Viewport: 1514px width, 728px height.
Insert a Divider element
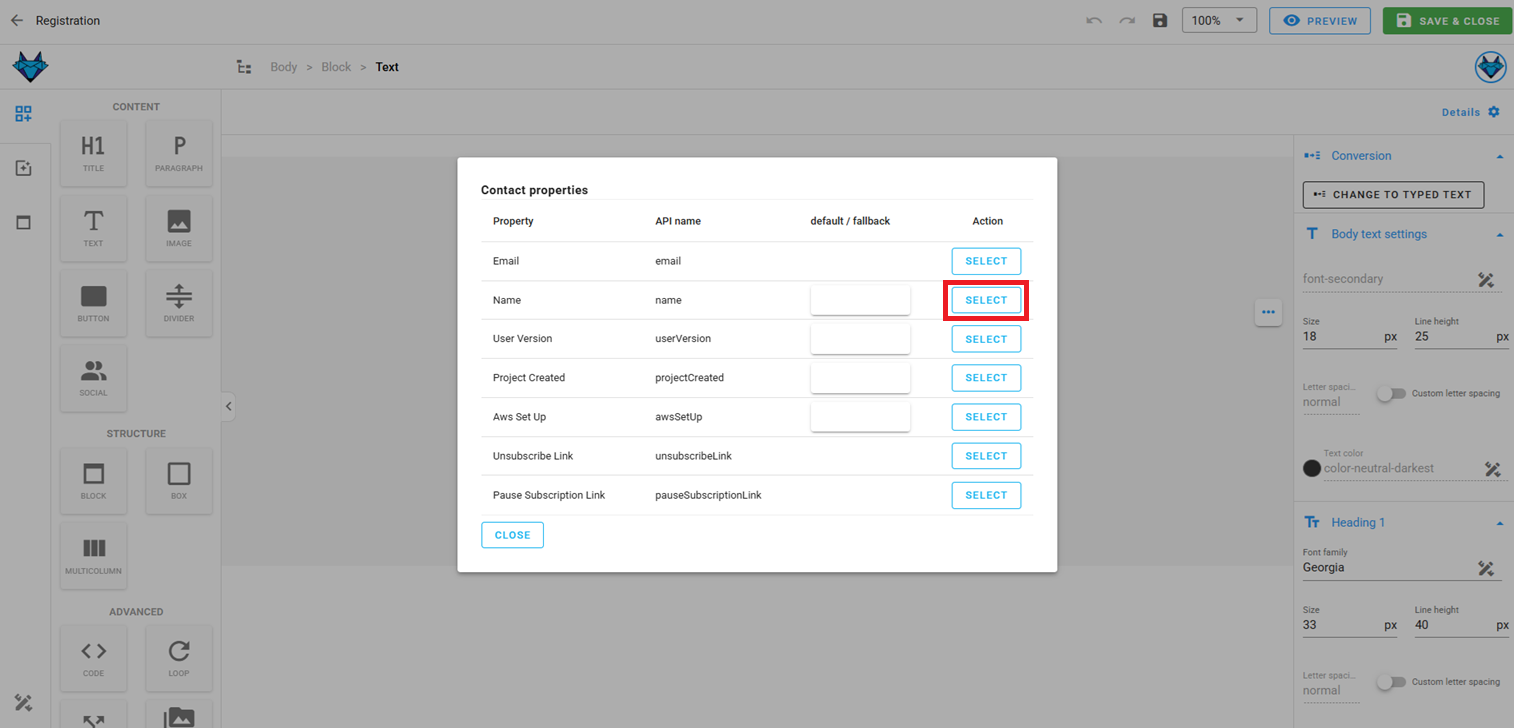(x=178, y=302)
